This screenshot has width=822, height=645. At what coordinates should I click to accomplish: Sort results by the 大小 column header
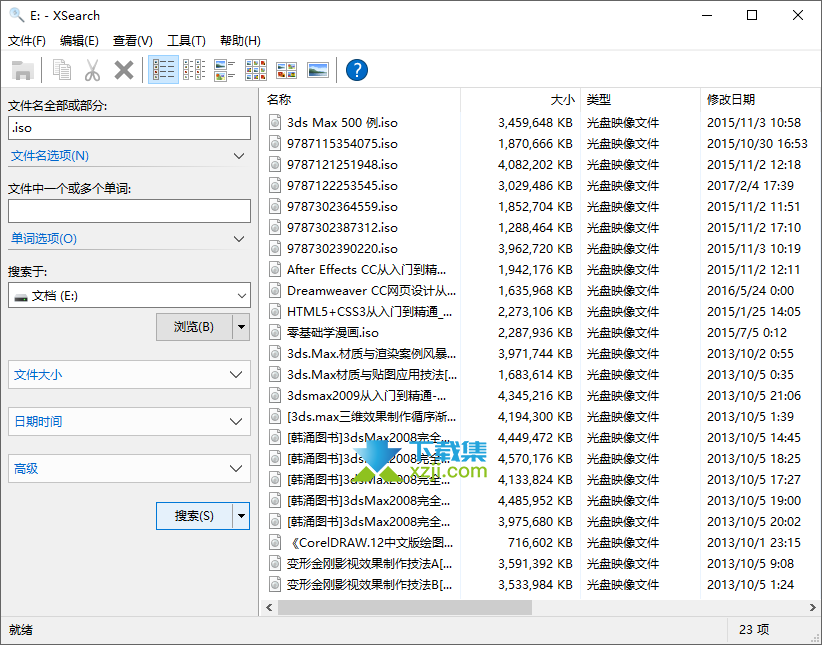(x=520, y=100)
